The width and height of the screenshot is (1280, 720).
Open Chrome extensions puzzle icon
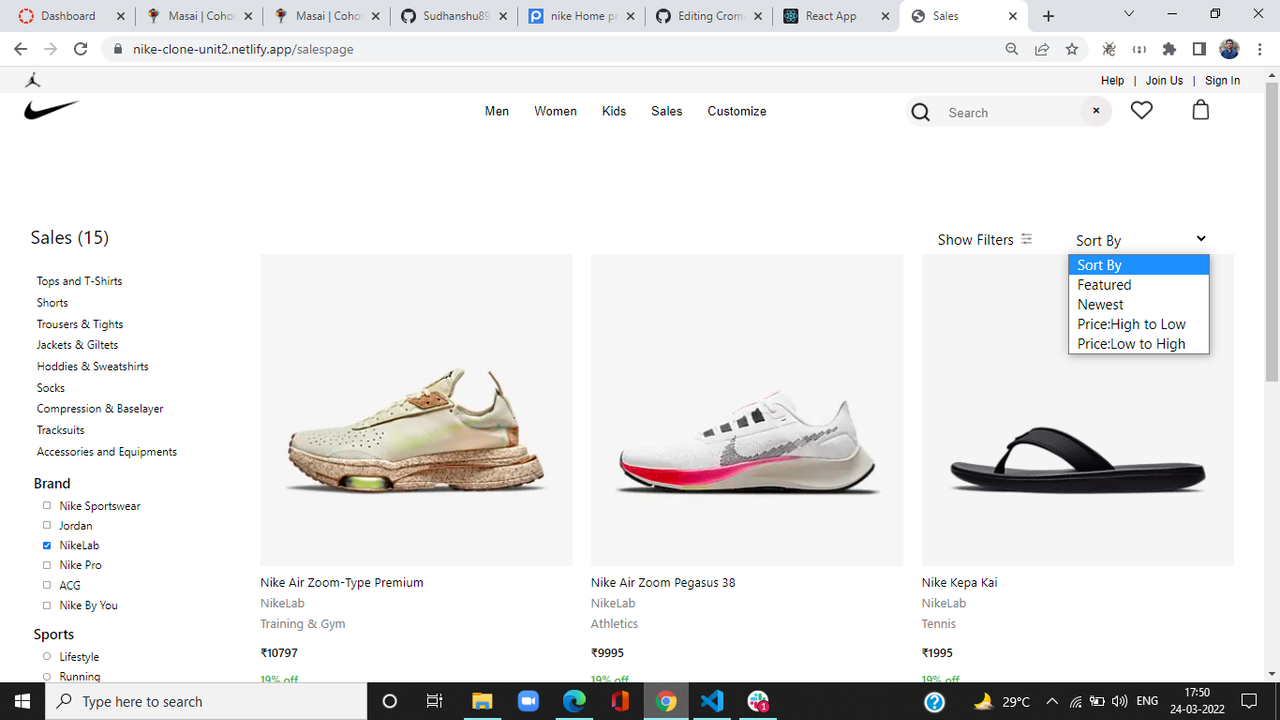coord(1169,49)
